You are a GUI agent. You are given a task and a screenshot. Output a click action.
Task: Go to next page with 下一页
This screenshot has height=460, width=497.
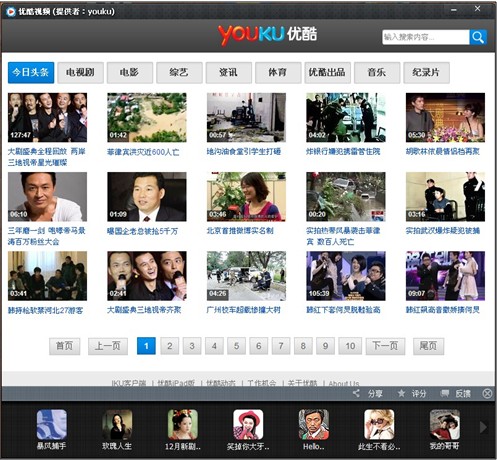tap(385, 346)
